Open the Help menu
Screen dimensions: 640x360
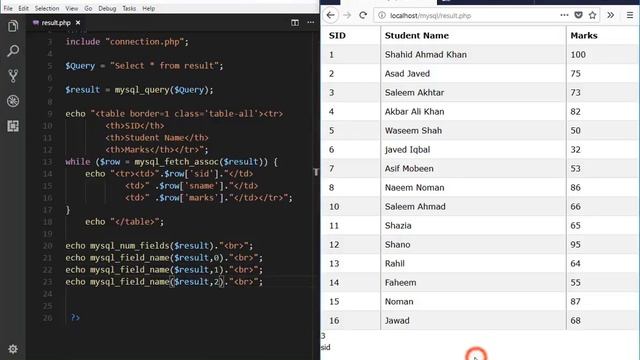click(x=149, y=8)
